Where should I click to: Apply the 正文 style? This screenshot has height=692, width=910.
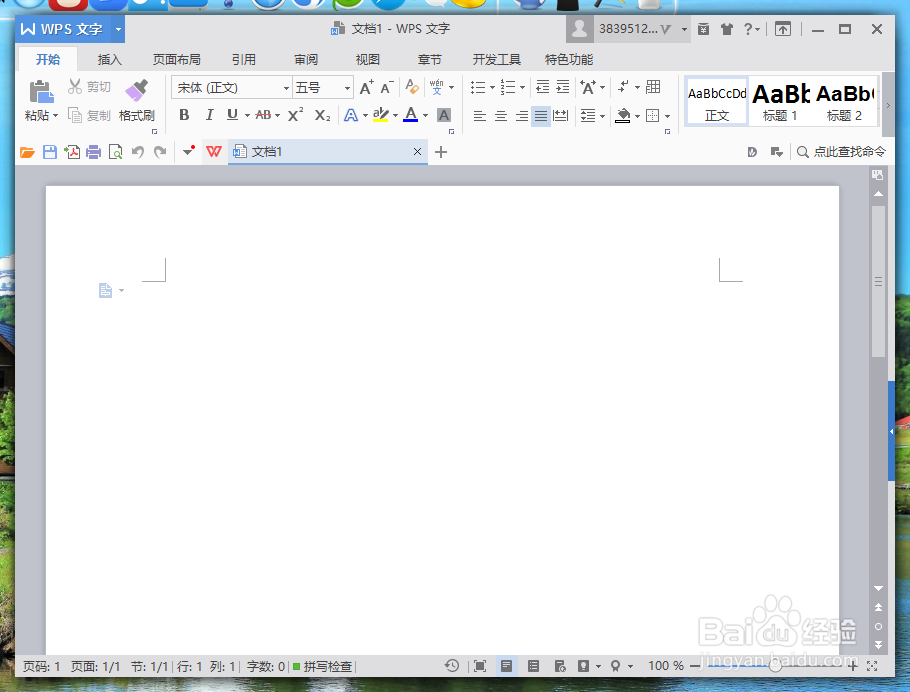point(717,102)
